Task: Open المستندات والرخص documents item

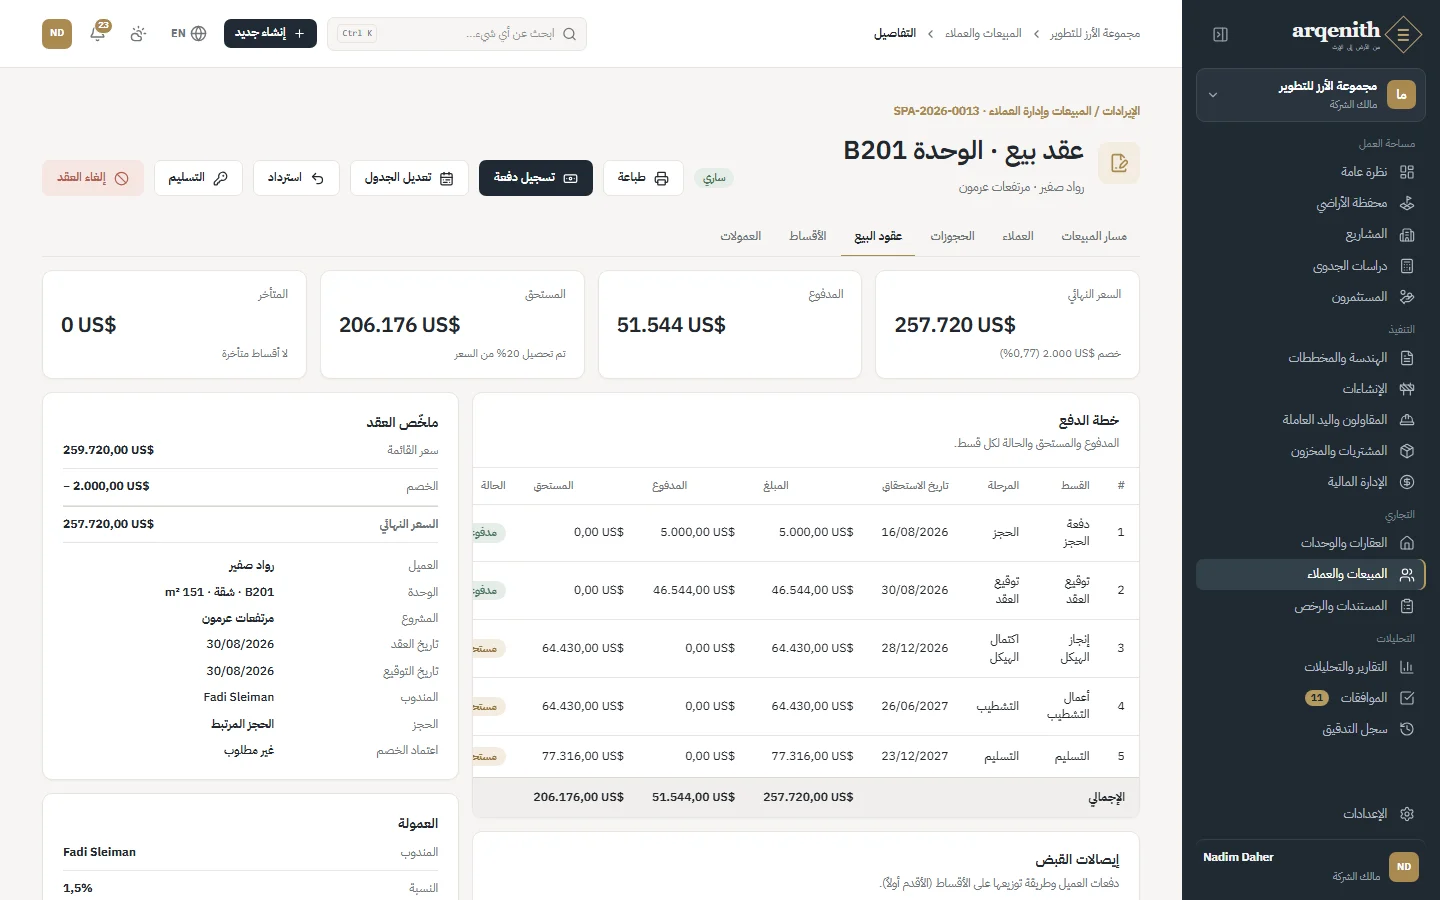Action: [1310, 606]
